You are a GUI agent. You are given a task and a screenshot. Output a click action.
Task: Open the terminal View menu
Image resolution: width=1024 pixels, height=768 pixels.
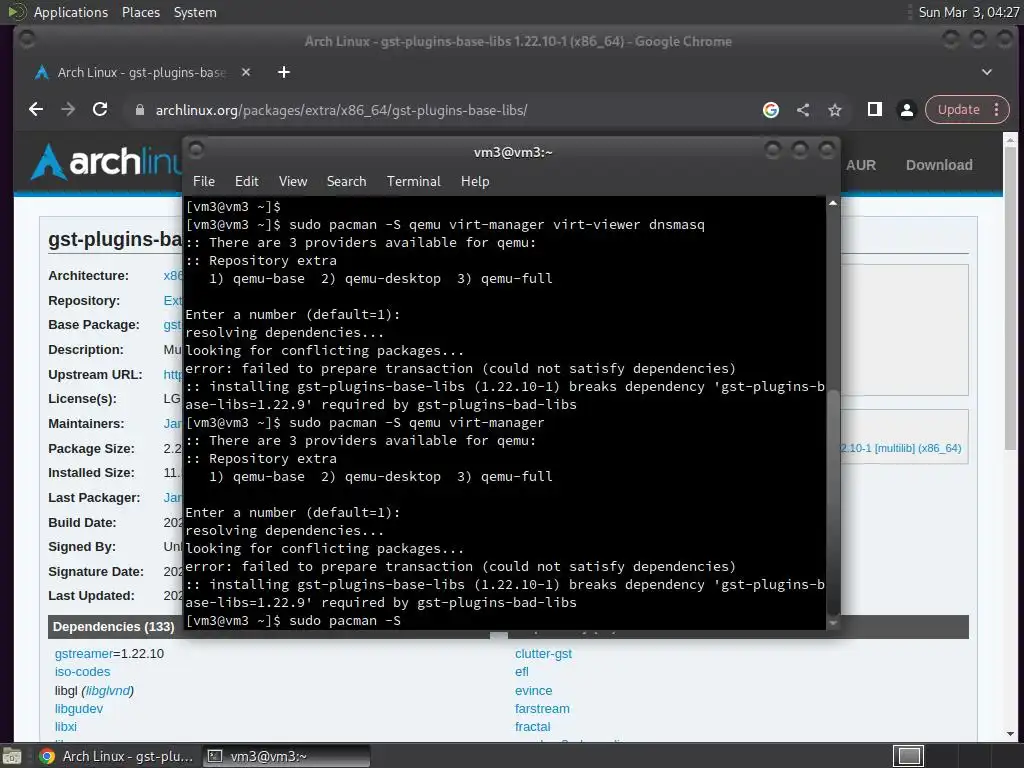pos(293,182)
